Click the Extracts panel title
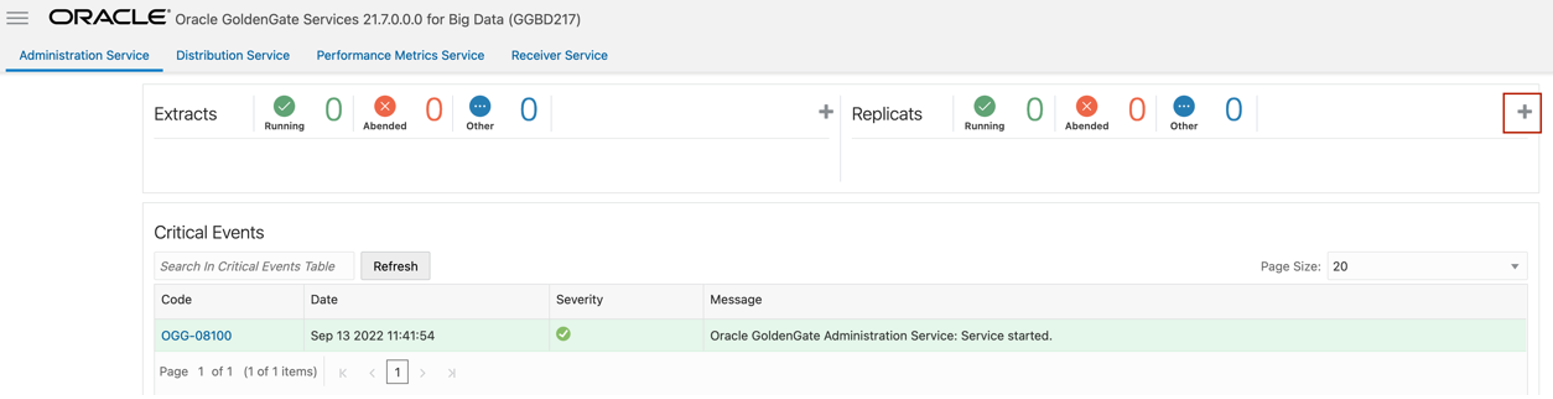The width and height of the screenshot is (1553, 399). [186, 114]
